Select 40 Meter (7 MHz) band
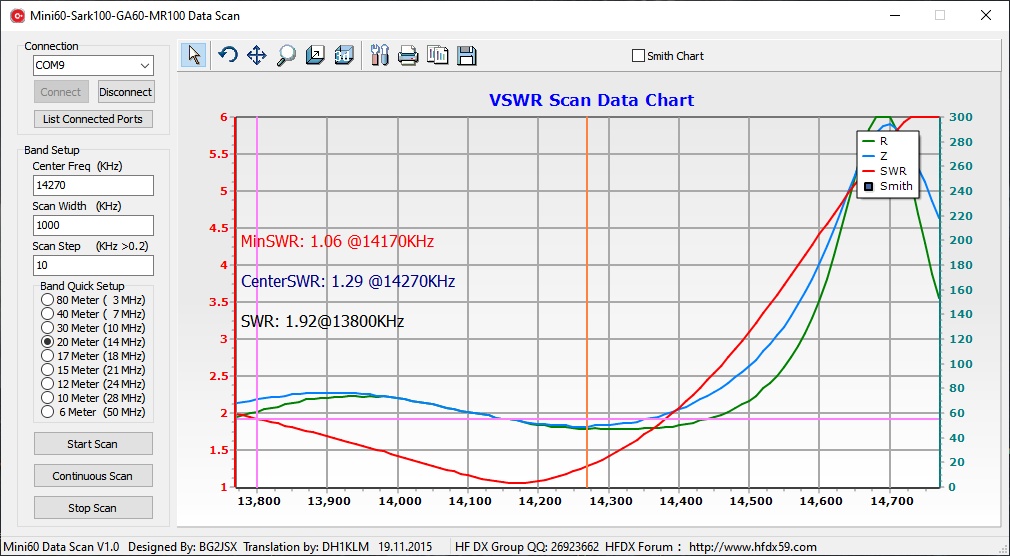 48,314
